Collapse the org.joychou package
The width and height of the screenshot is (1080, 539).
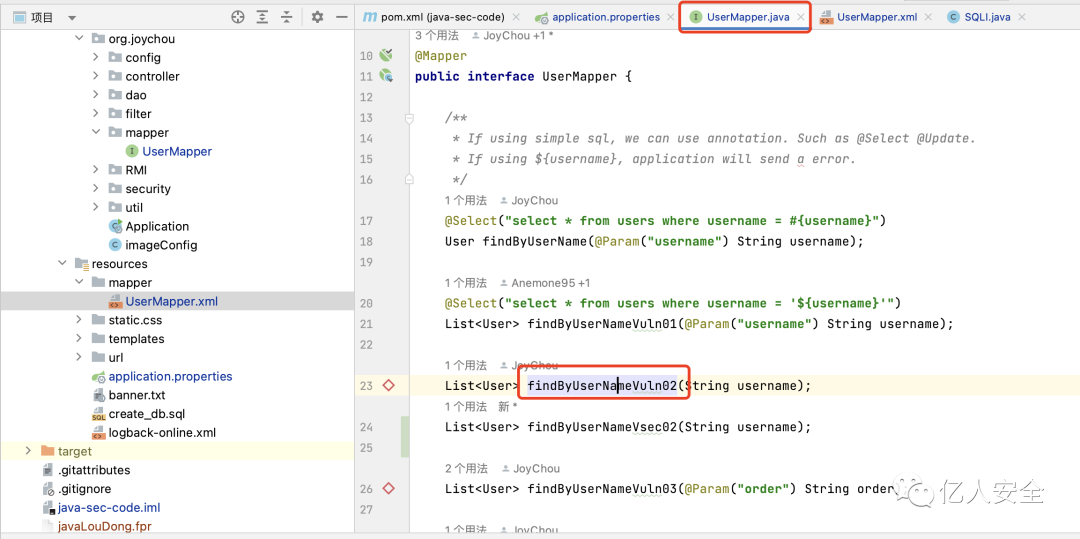[x=79, y=39]
